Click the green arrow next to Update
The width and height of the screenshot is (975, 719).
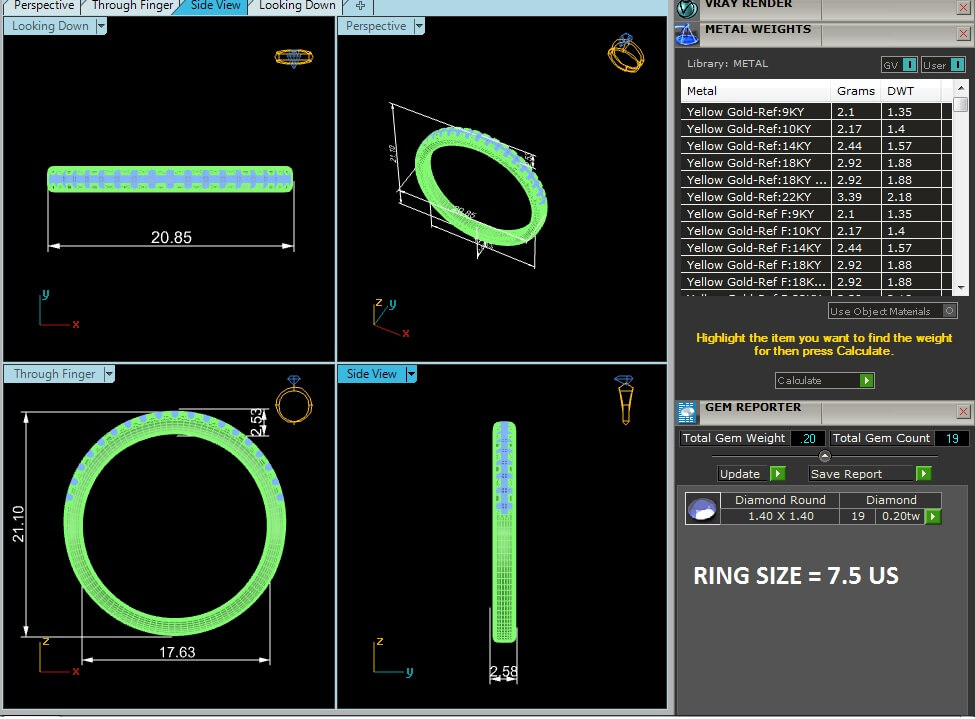pos(777,474)
